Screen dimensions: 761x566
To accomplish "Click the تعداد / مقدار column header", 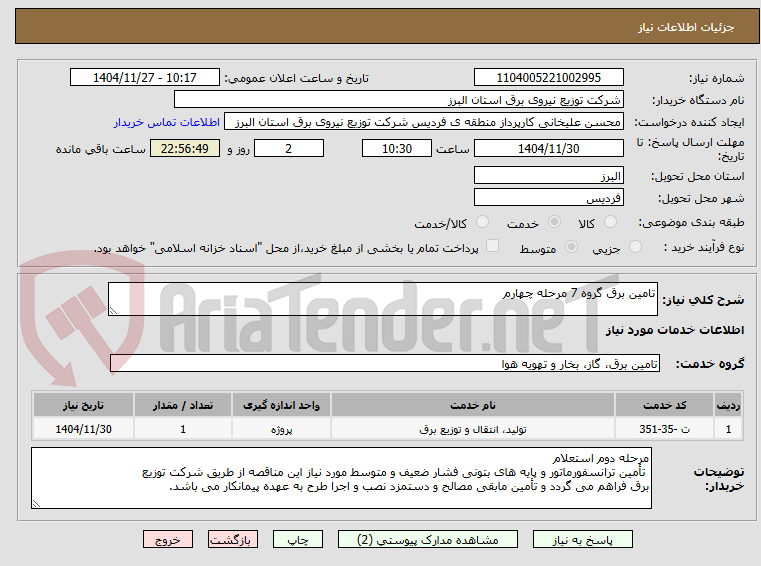I will click(x=183, y=405).
